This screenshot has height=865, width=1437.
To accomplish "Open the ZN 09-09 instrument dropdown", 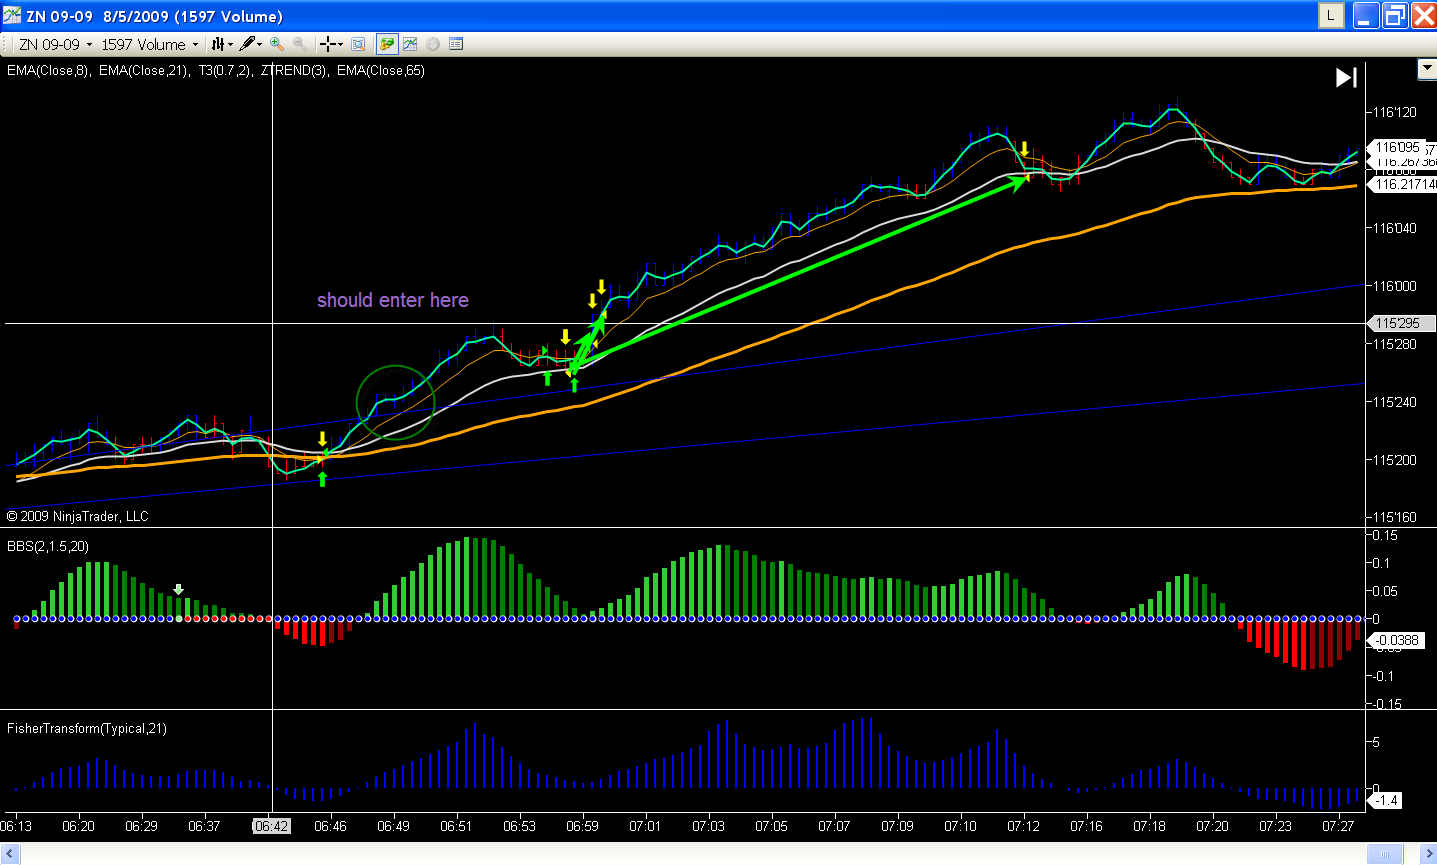I will point(55,44).
